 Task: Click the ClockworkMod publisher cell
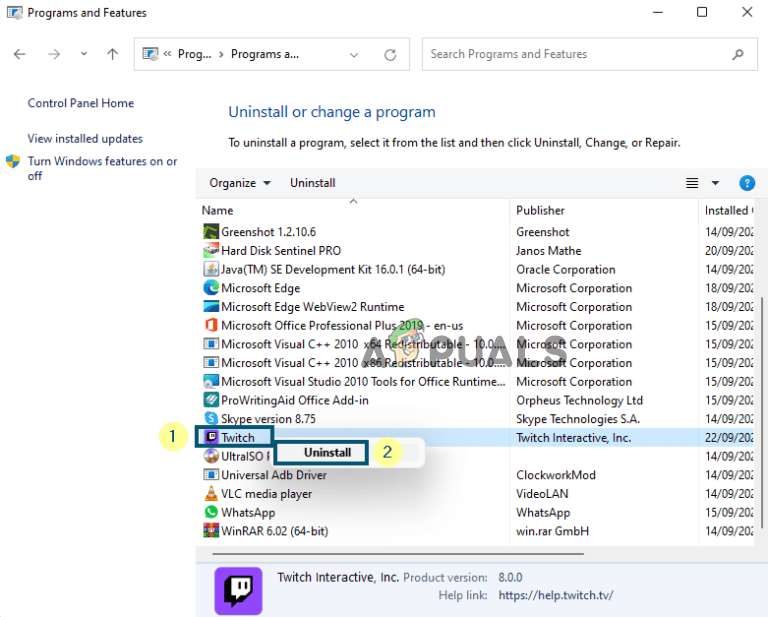555,475
